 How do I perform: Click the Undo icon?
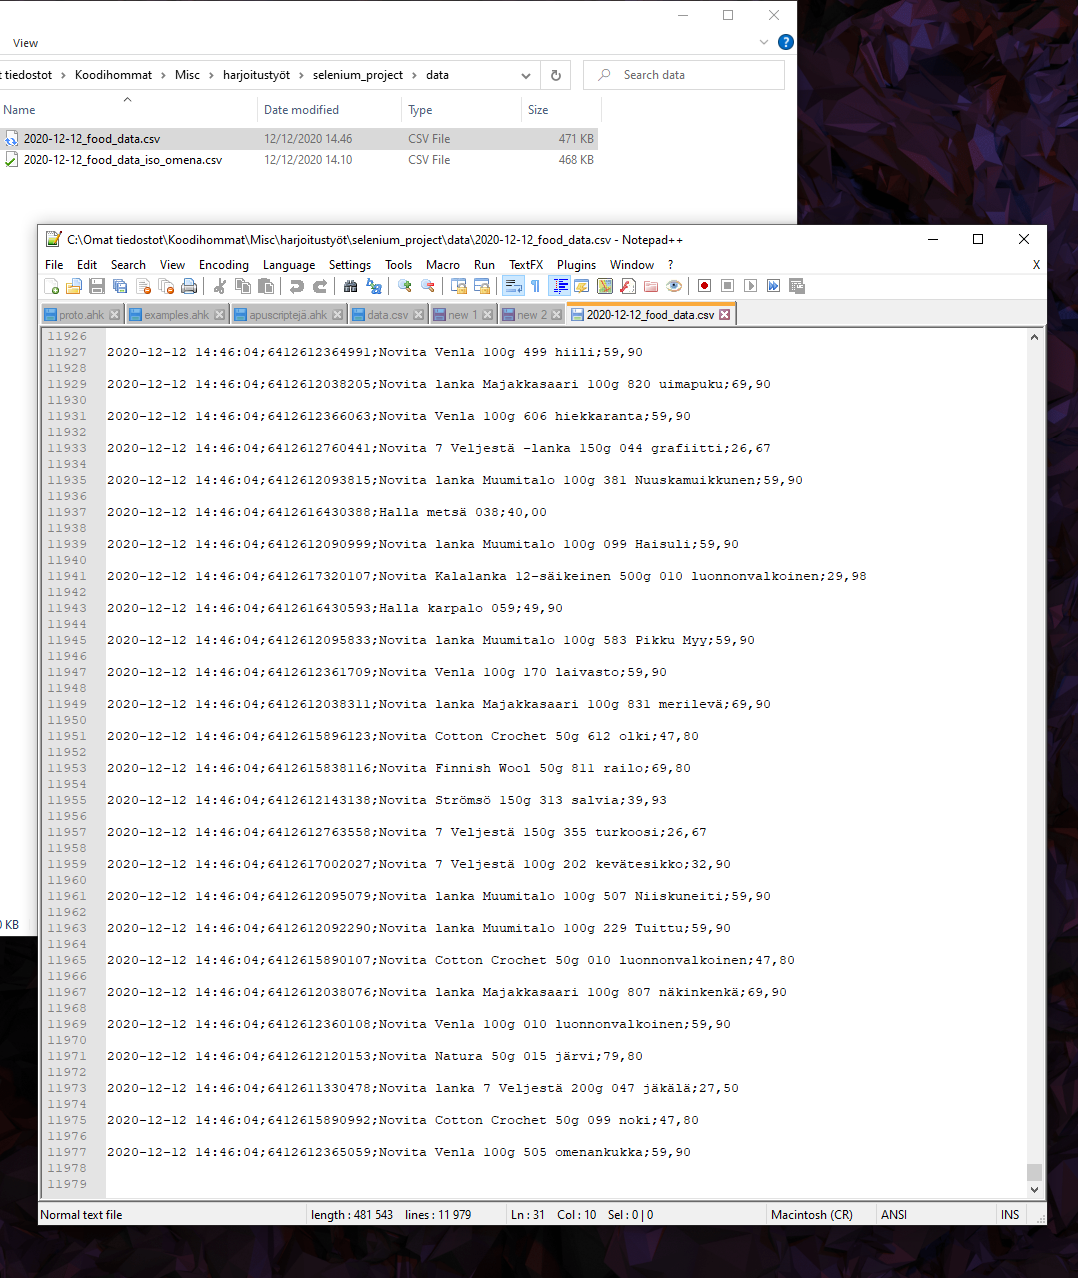point(296,286)
